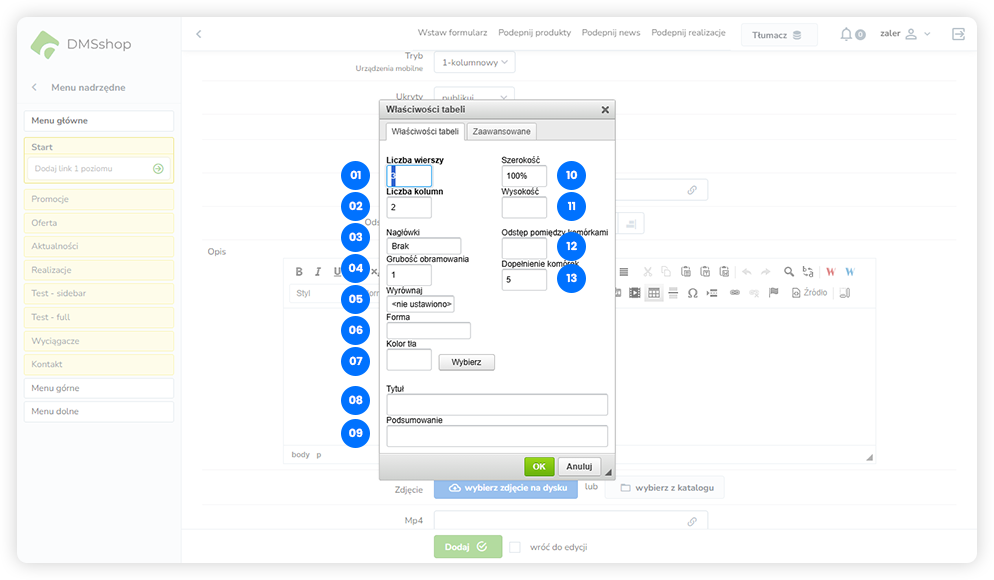The width and height of the screenshot is (994, 580).
Task: Click the add link arrow in Start box
Action: (x=158, y=169)
